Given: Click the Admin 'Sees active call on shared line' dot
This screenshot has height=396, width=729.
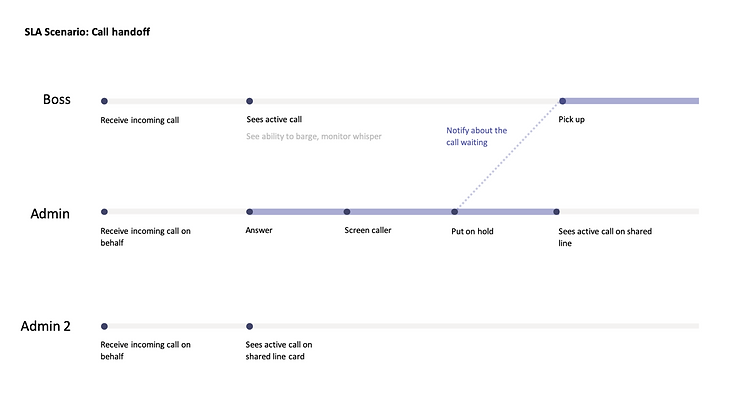Looking at the screenshot, I should click(x=557, y=211).
